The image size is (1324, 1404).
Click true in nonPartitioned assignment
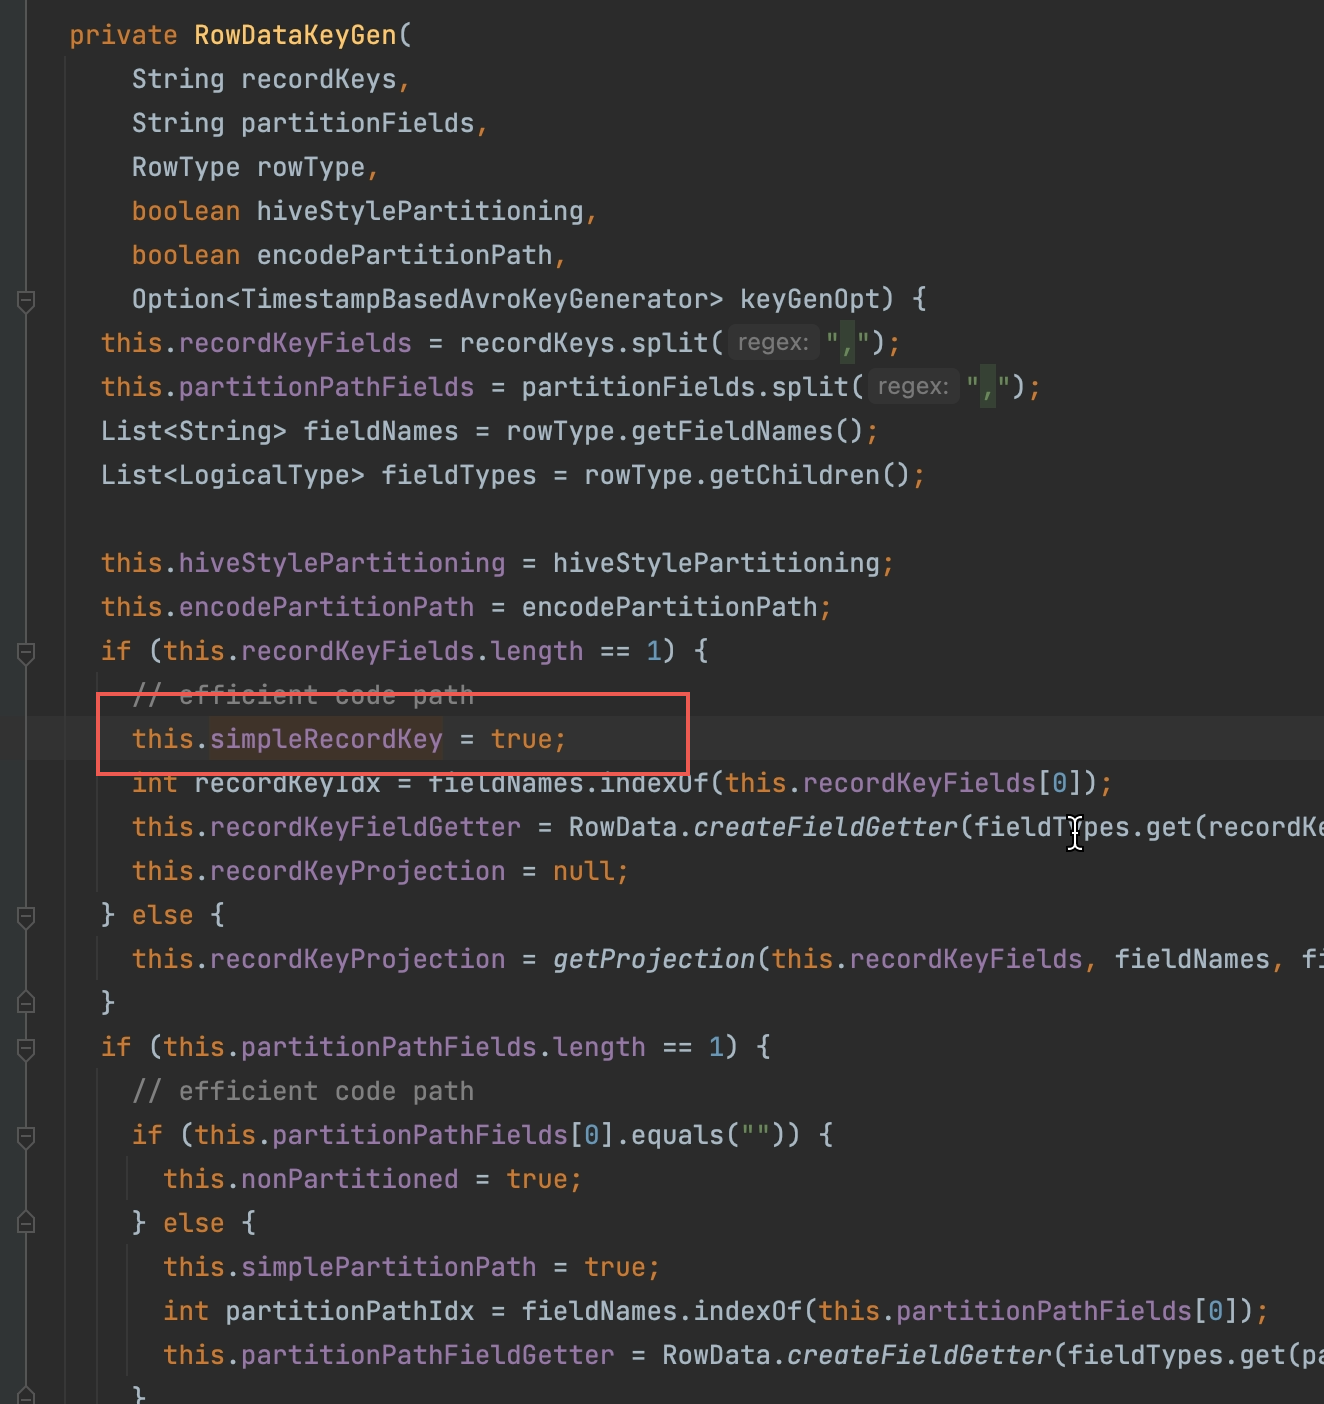pos(537,1179)
